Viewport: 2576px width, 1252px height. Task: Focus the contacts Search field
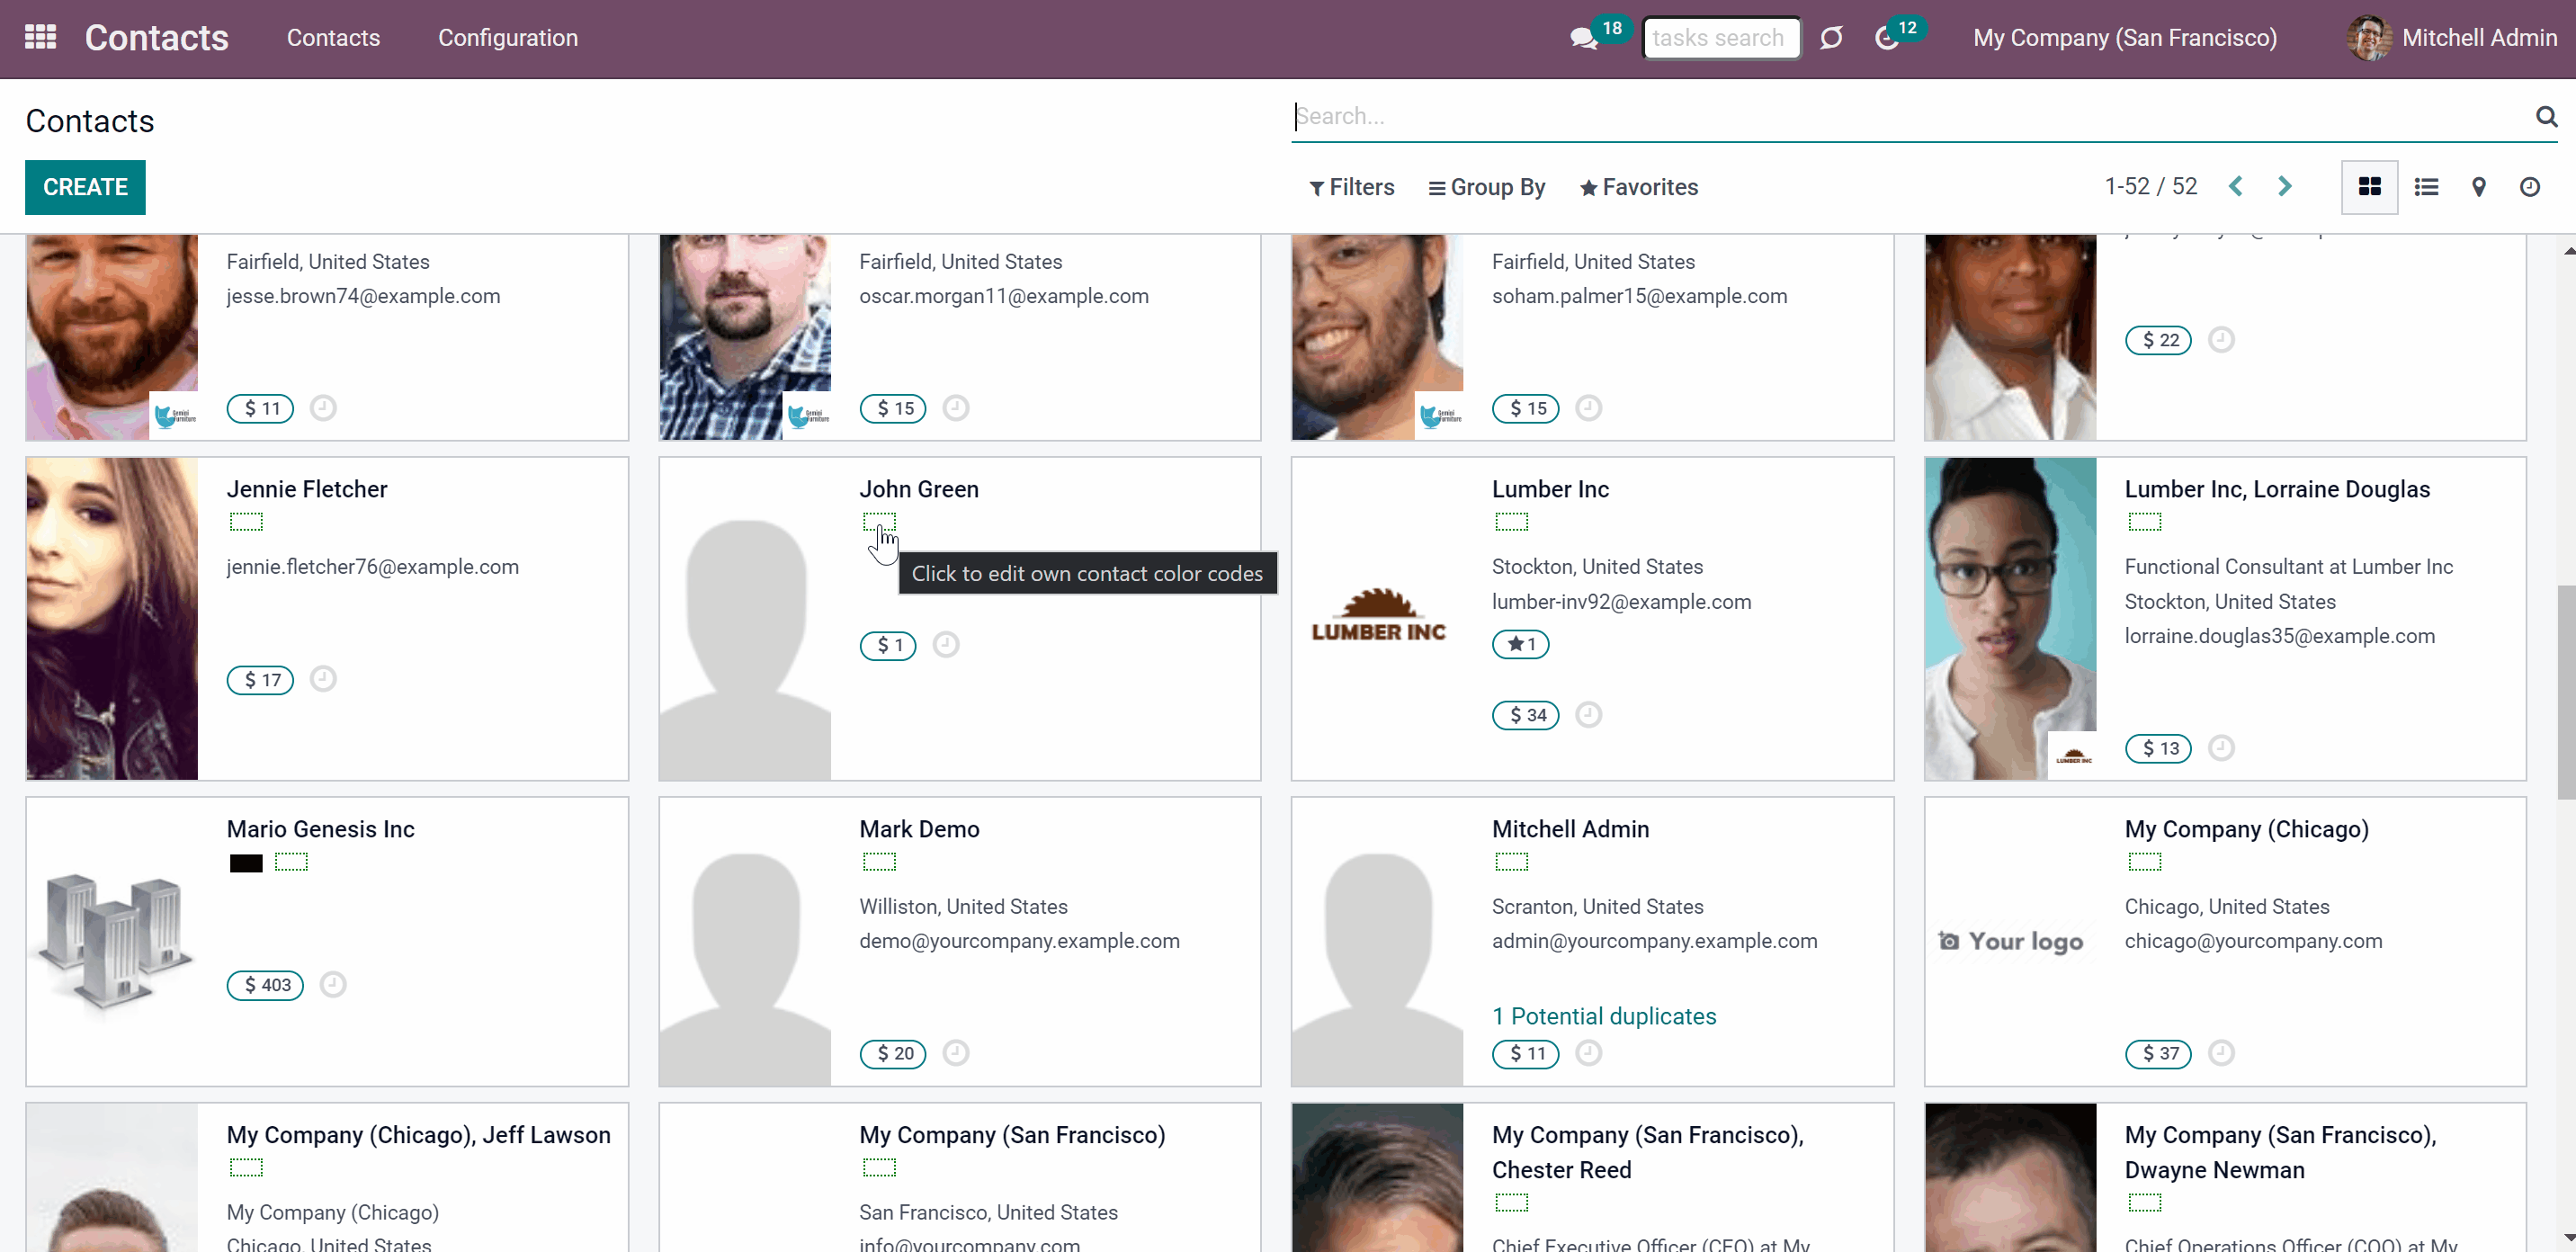1910,116
